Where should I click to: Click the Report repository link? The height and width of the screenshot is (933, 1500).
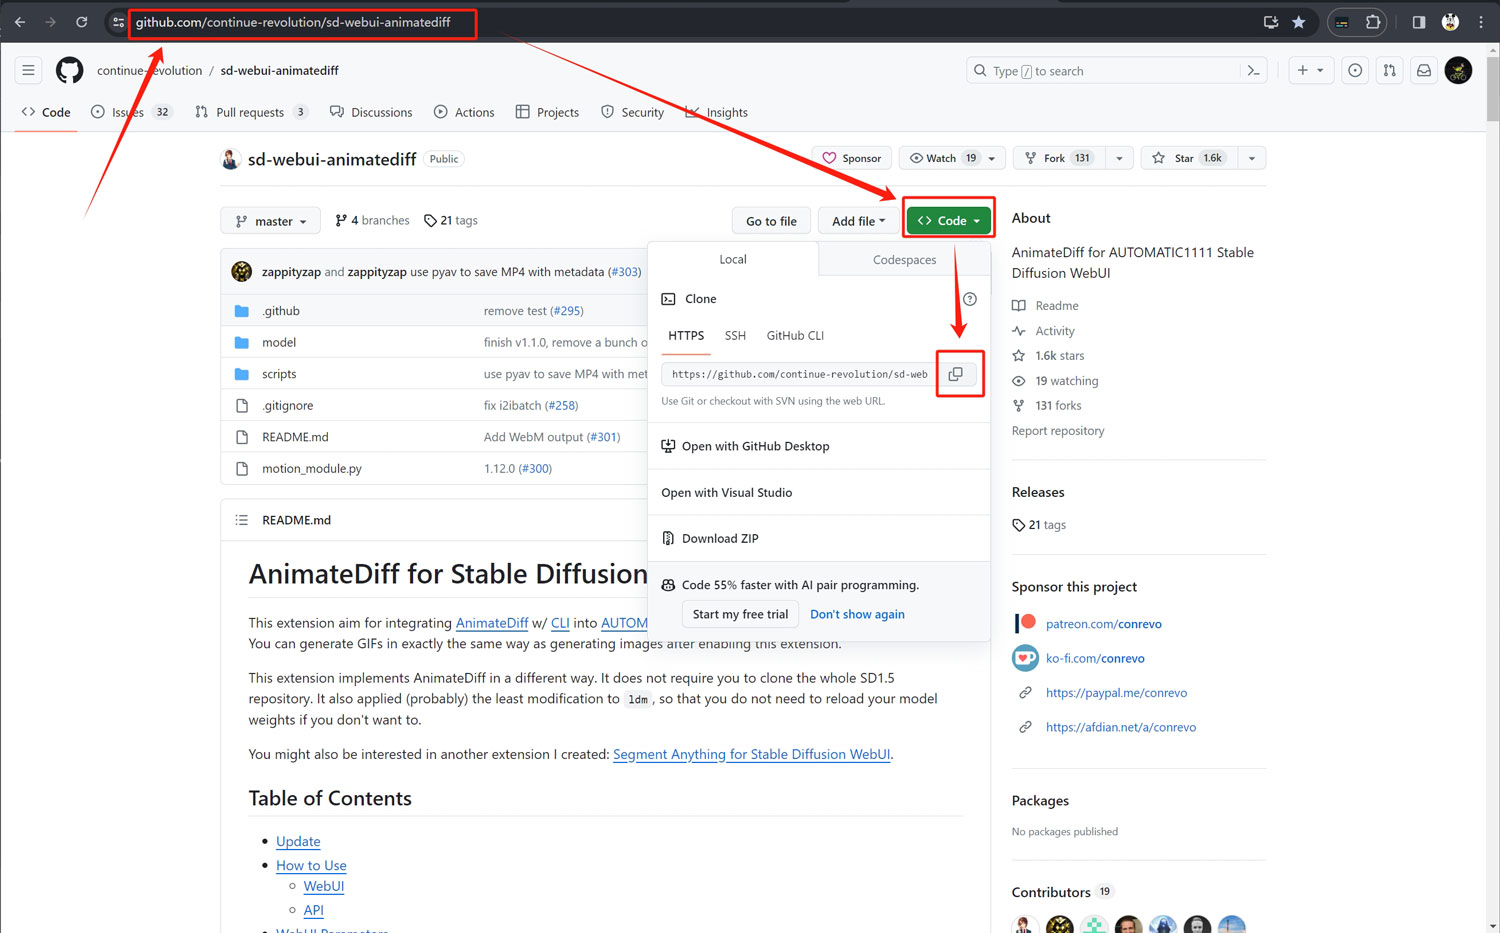[1058, 431]
